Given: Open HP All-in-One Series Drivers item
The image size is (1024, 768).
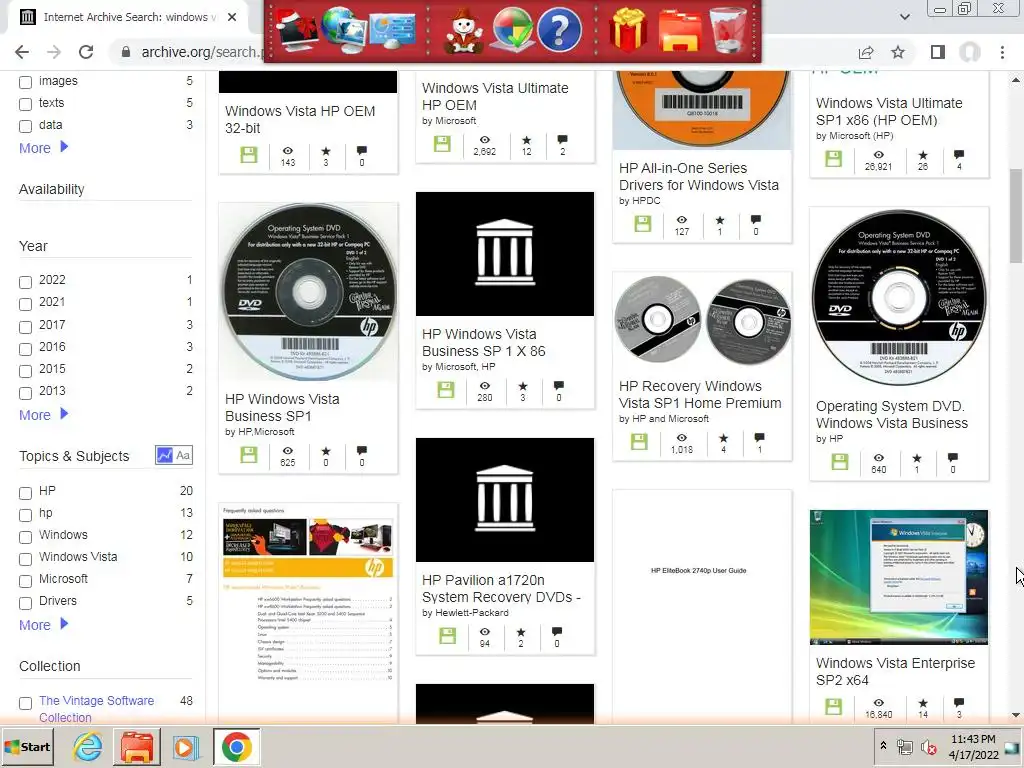Looking at the screenshot, I should tap(699, 176).
